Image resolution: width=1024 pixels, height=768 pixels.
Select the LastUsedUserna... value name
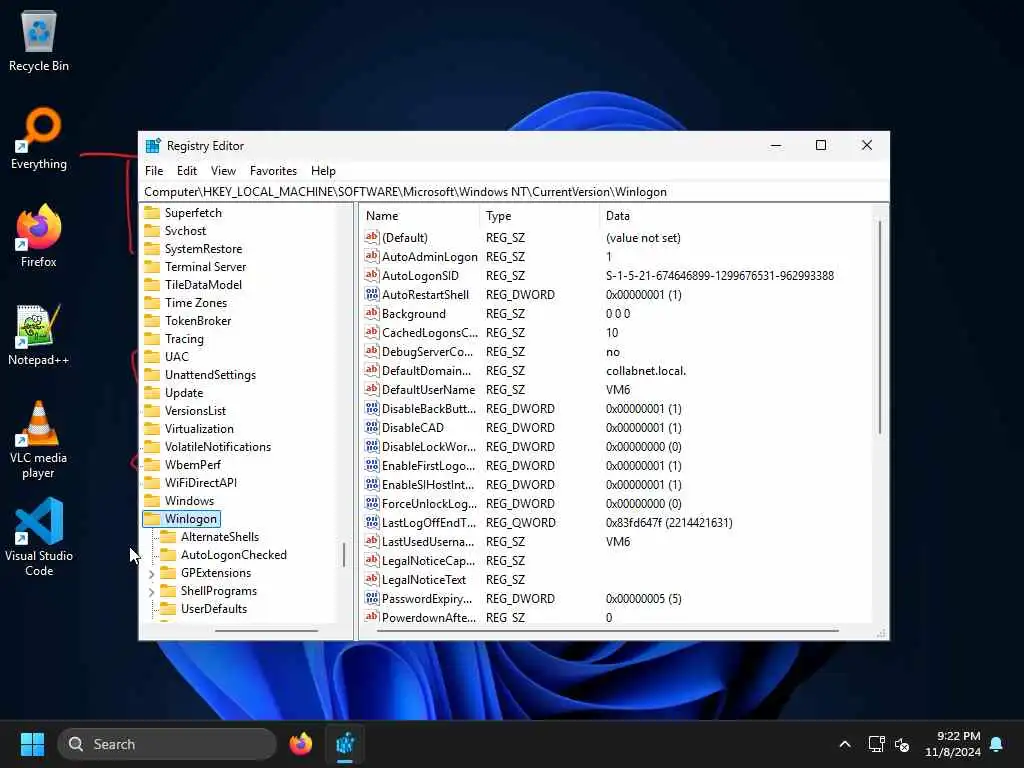coord(428,541)
